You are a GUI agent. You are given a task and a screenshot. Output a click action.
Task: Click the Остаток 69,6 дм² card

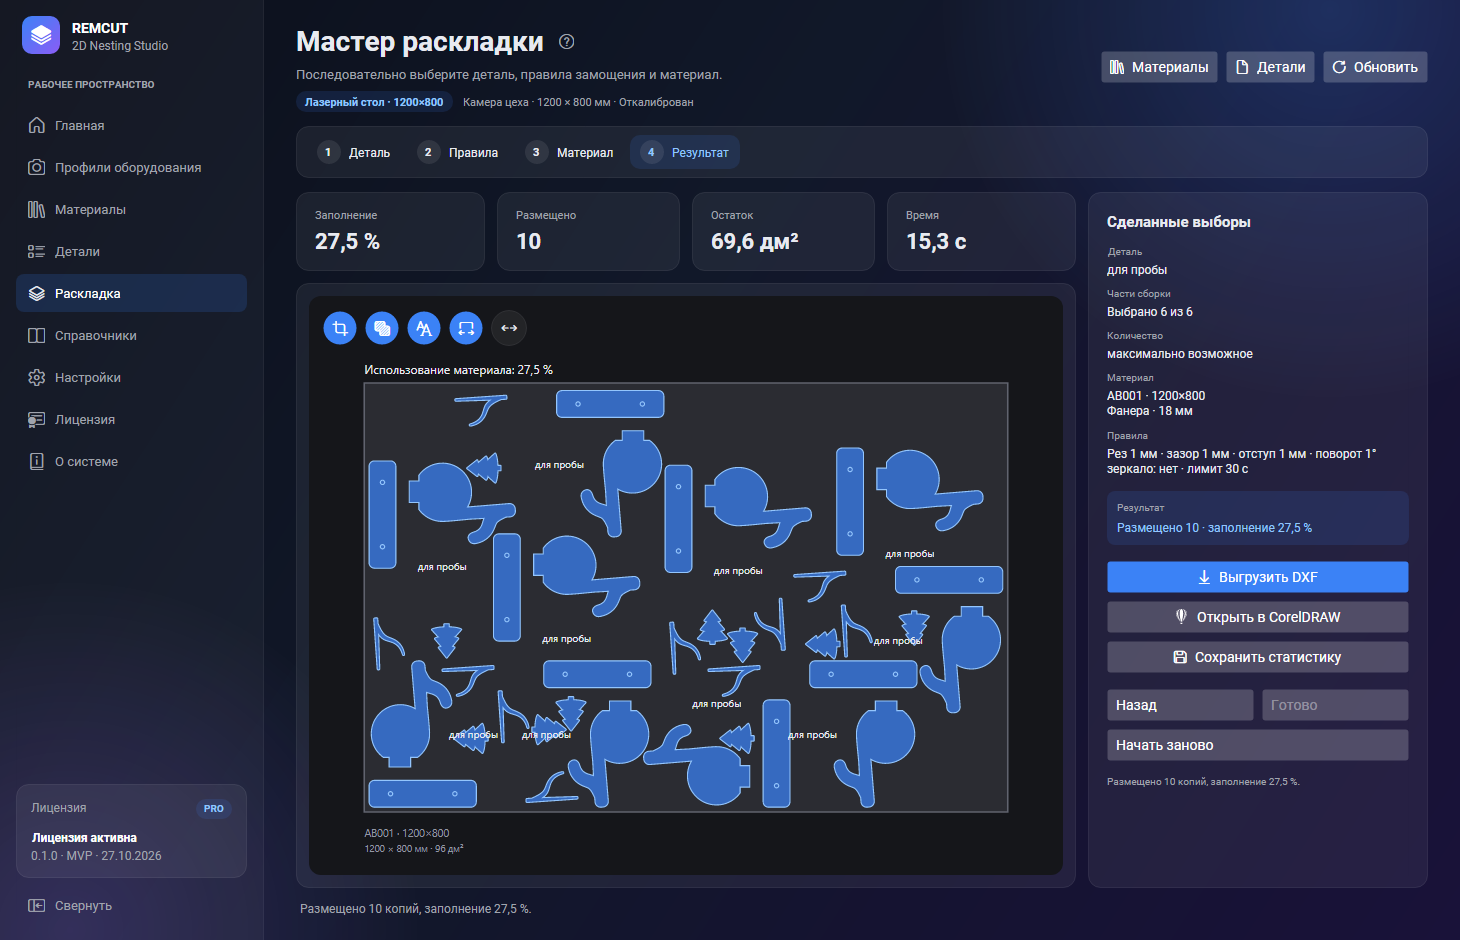pos(783,231)
